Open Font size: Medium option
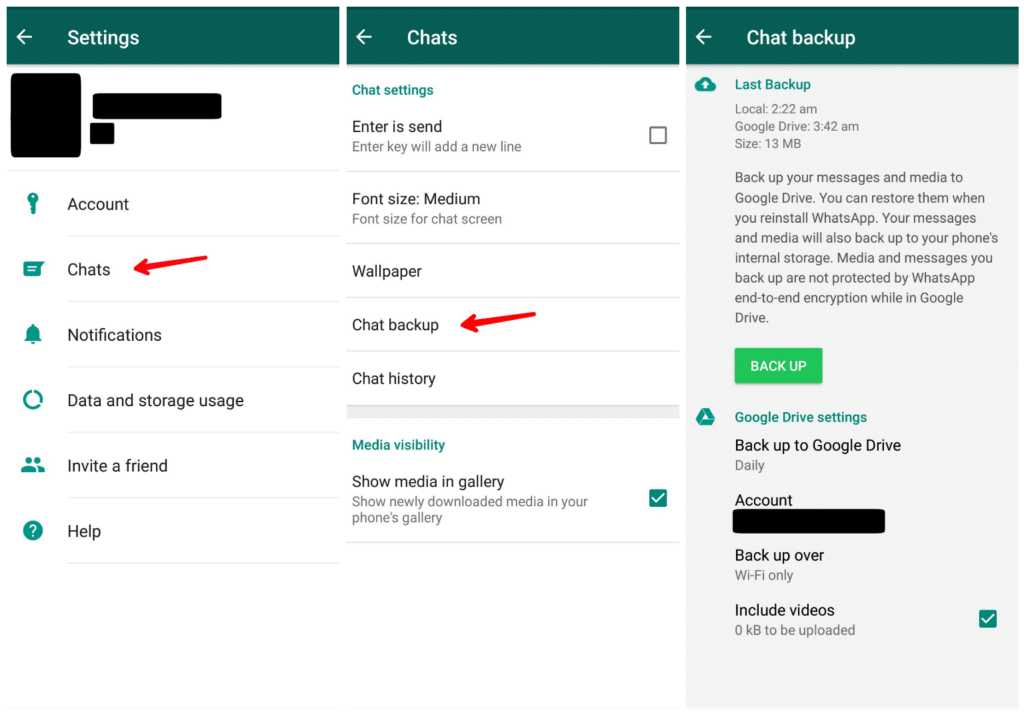The height and width of the screenshot is (717, 1024). [513, 208]
